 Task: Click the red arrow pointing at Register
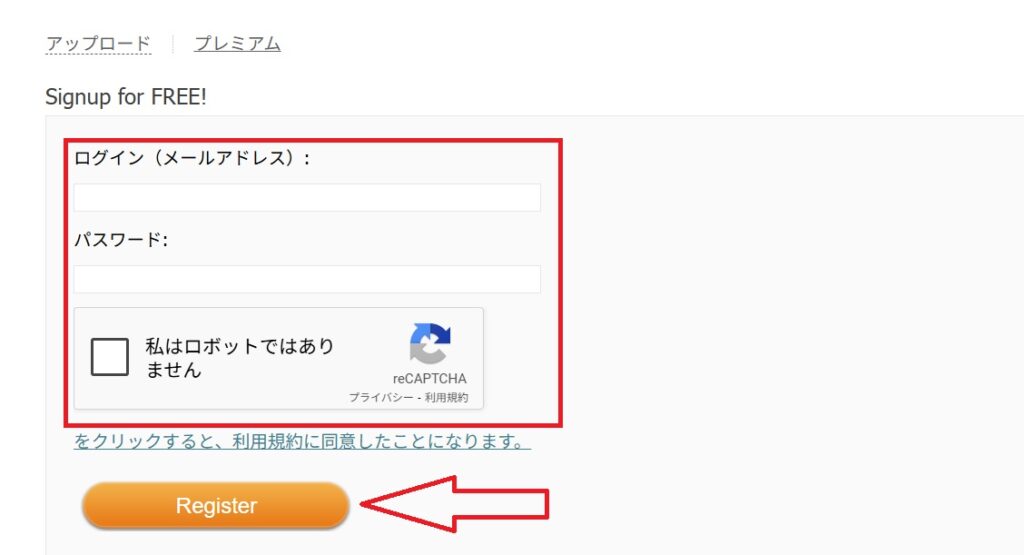[455, 504]
